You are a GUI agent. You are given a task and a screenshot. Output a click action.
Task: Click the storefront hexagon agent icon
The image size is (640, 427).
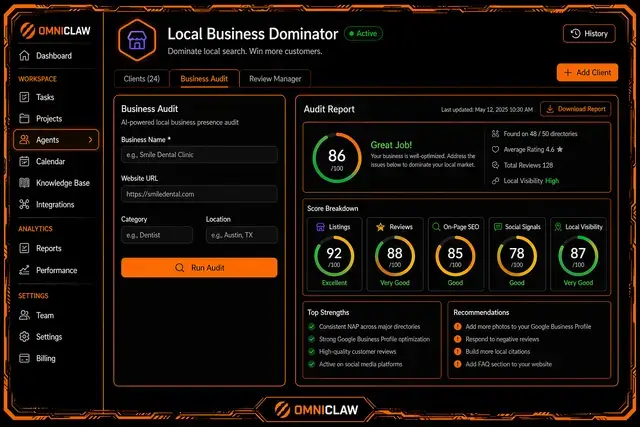(137, 40)
